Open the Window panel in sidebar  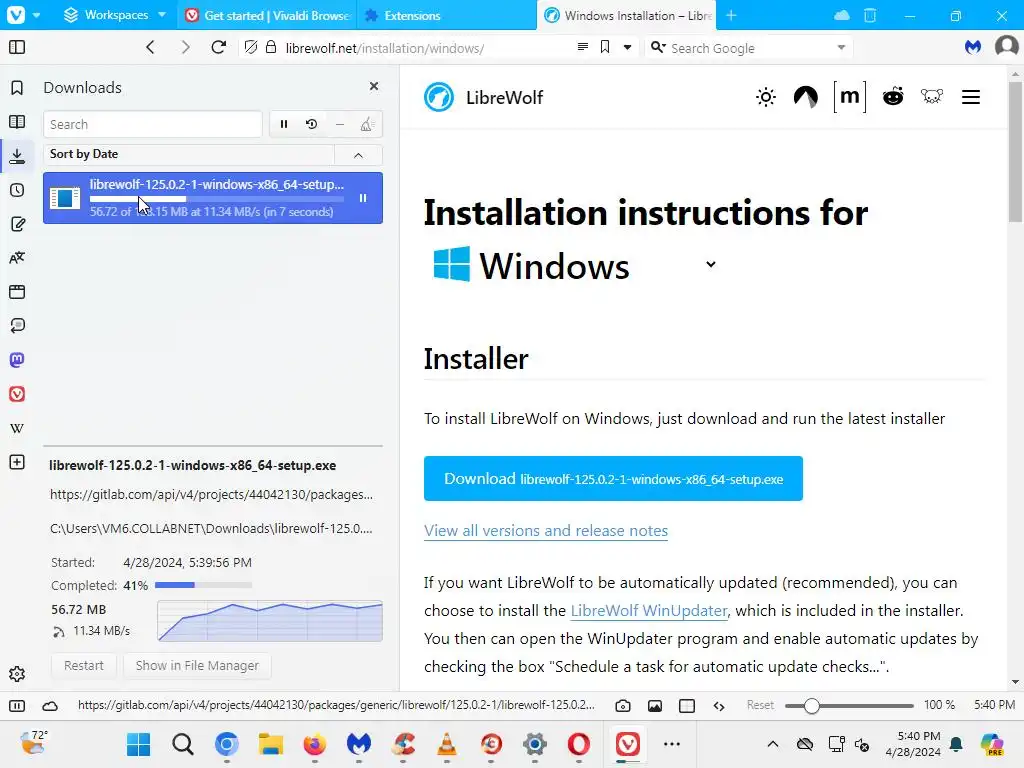17,292
